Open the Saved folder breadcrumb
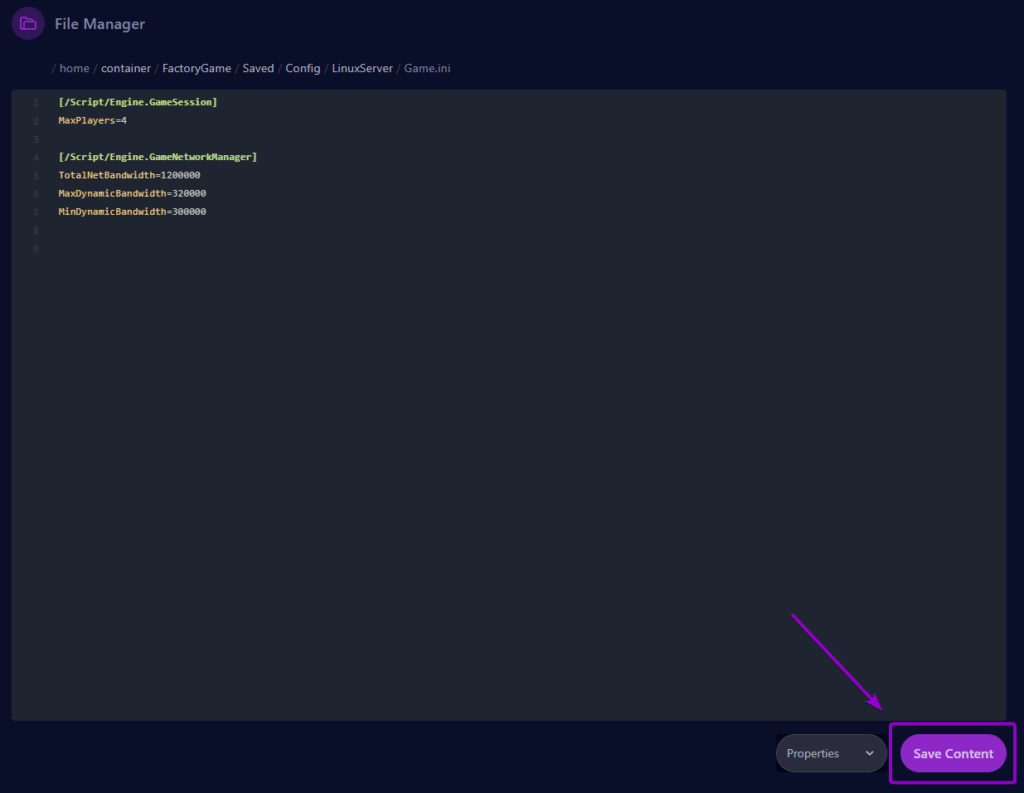 click(x=258, y=68)
